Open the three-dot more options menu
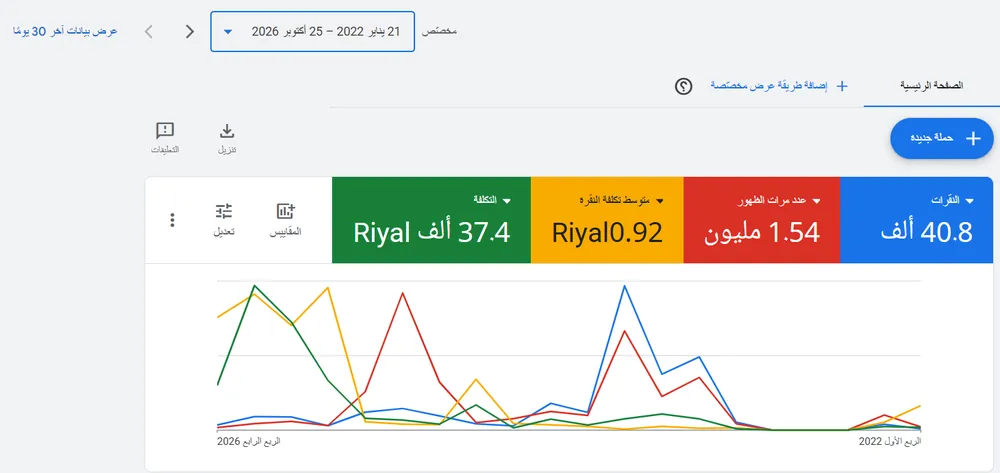Viewport: 1000px width, 473px height. [172, 221]
